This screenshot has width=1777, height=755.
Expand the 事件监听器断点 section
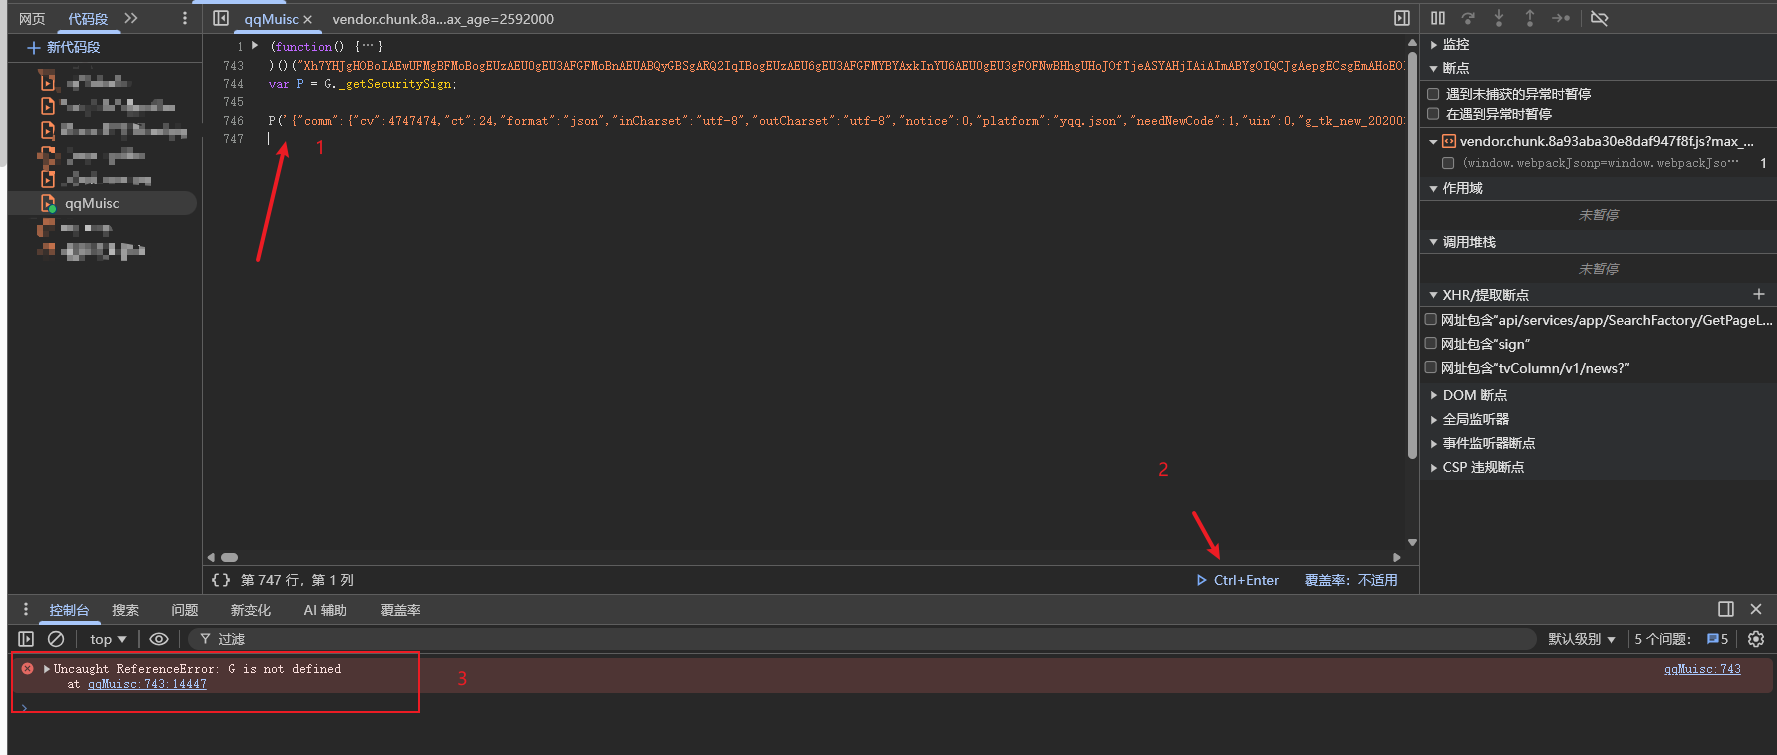tap(1434, 443)
